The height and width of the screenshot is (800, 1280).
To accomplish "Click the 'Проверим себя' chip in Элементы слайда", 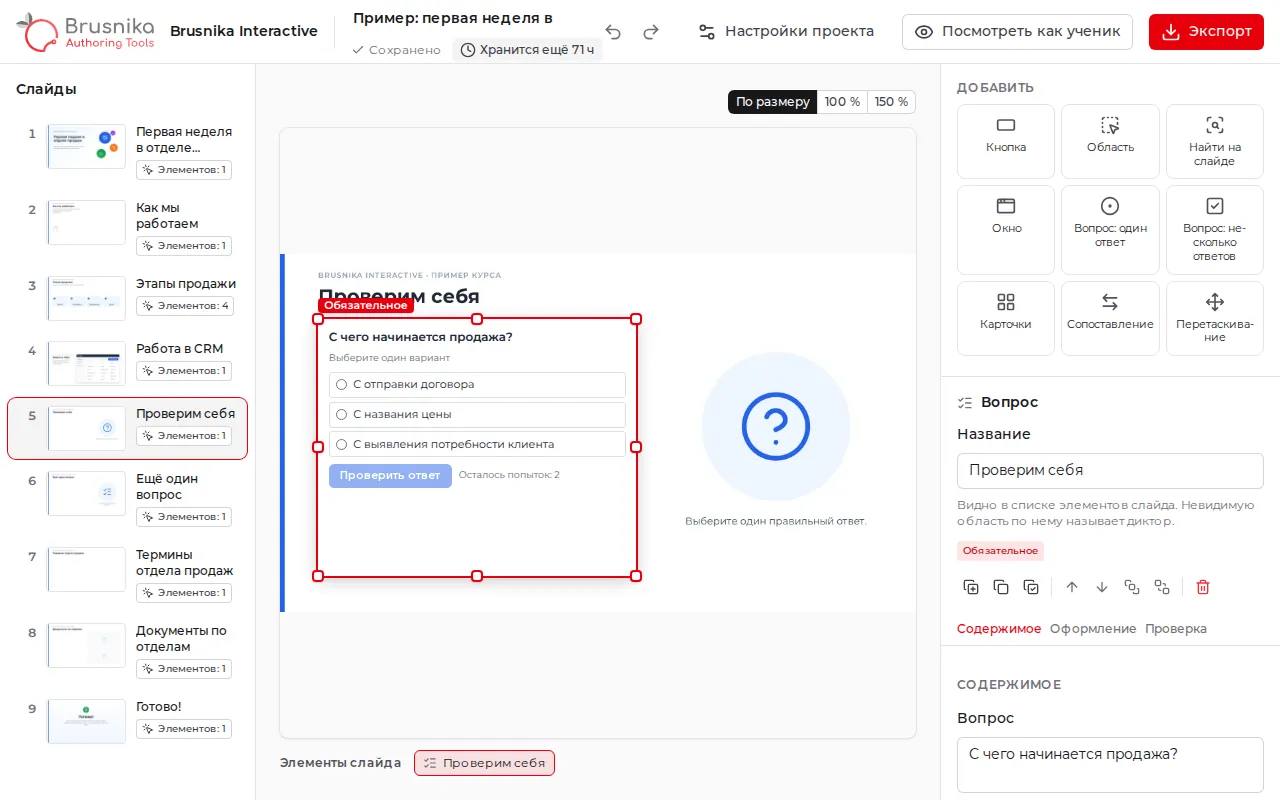I will pyautogui.click(x=484, y=763).
